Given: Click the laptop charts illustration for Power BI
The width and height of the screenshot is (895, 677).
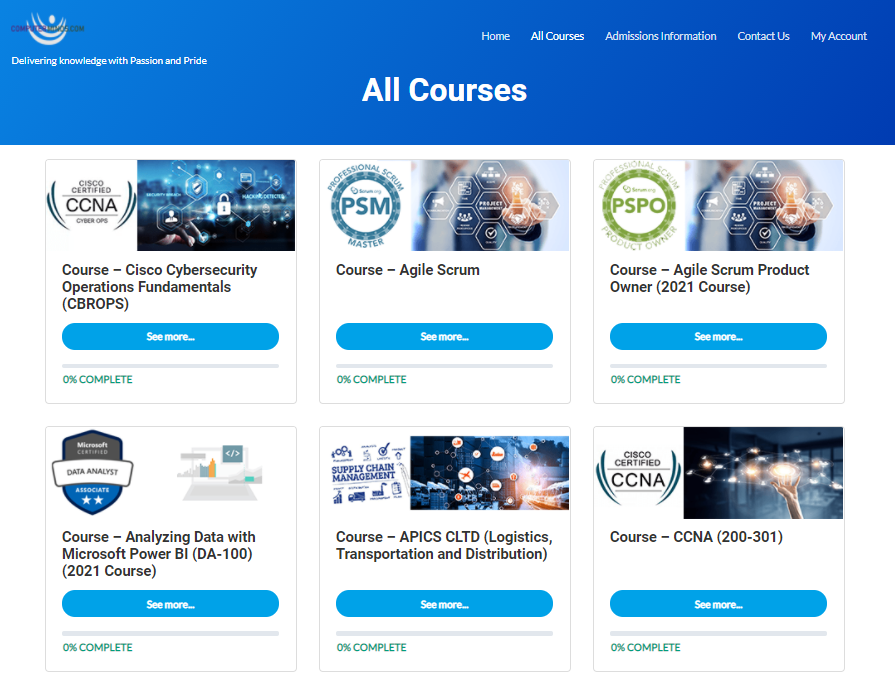Looking at the screenshot, I should pyautogui.click(x=220, y=473).
